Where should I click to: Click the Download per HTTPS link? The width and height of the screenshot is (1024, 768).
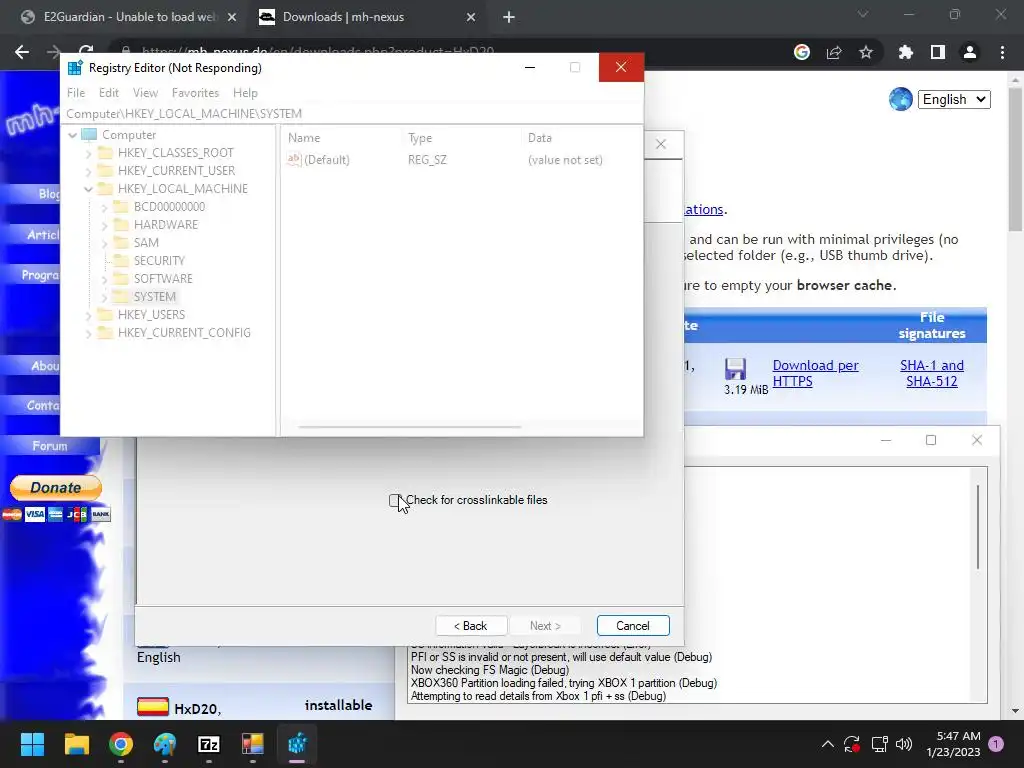(x=815, y=374)
